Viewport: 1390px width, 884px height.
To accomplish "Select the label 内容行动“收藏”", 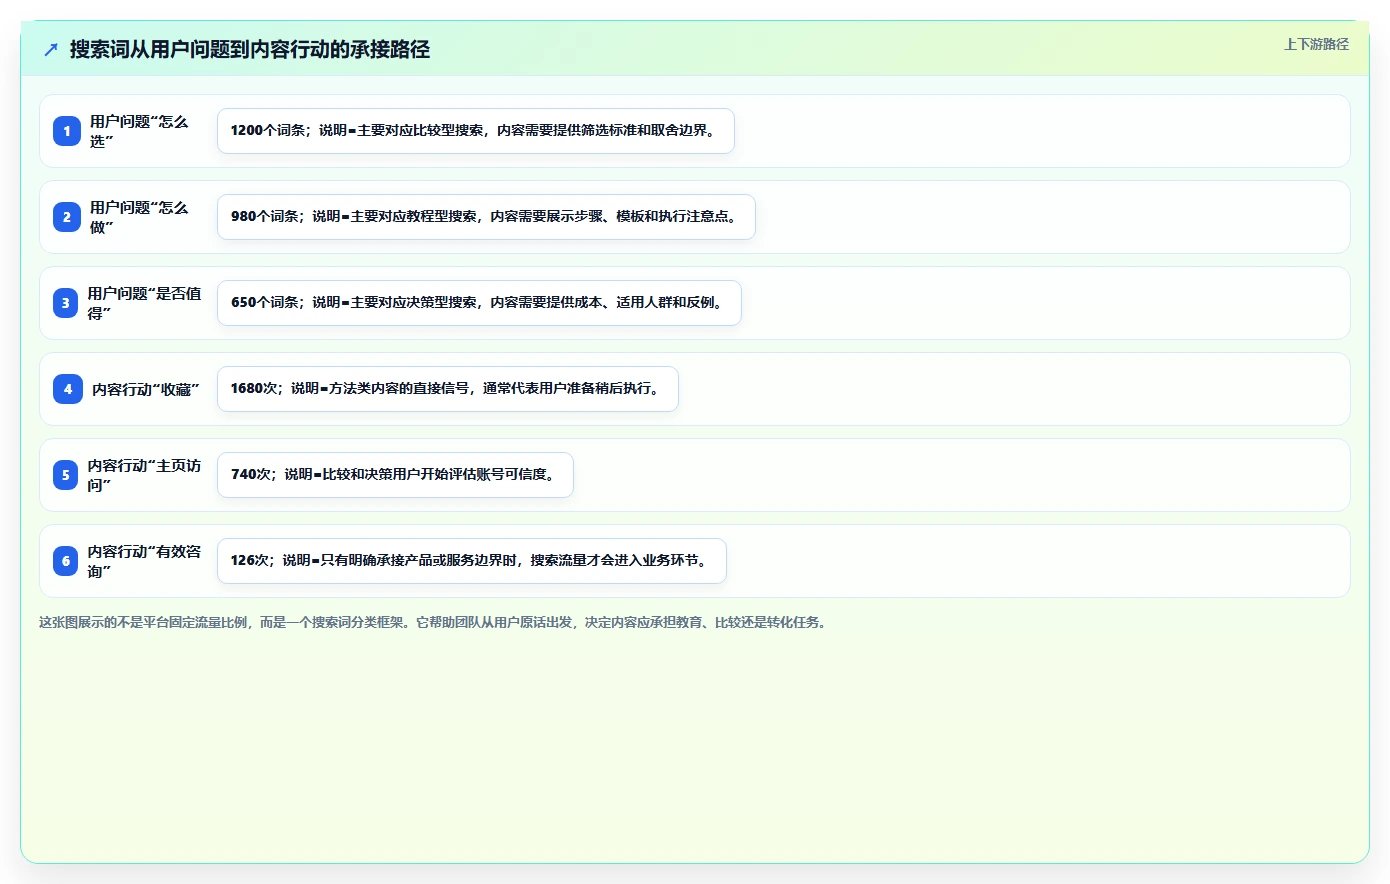I will point(146,389).
